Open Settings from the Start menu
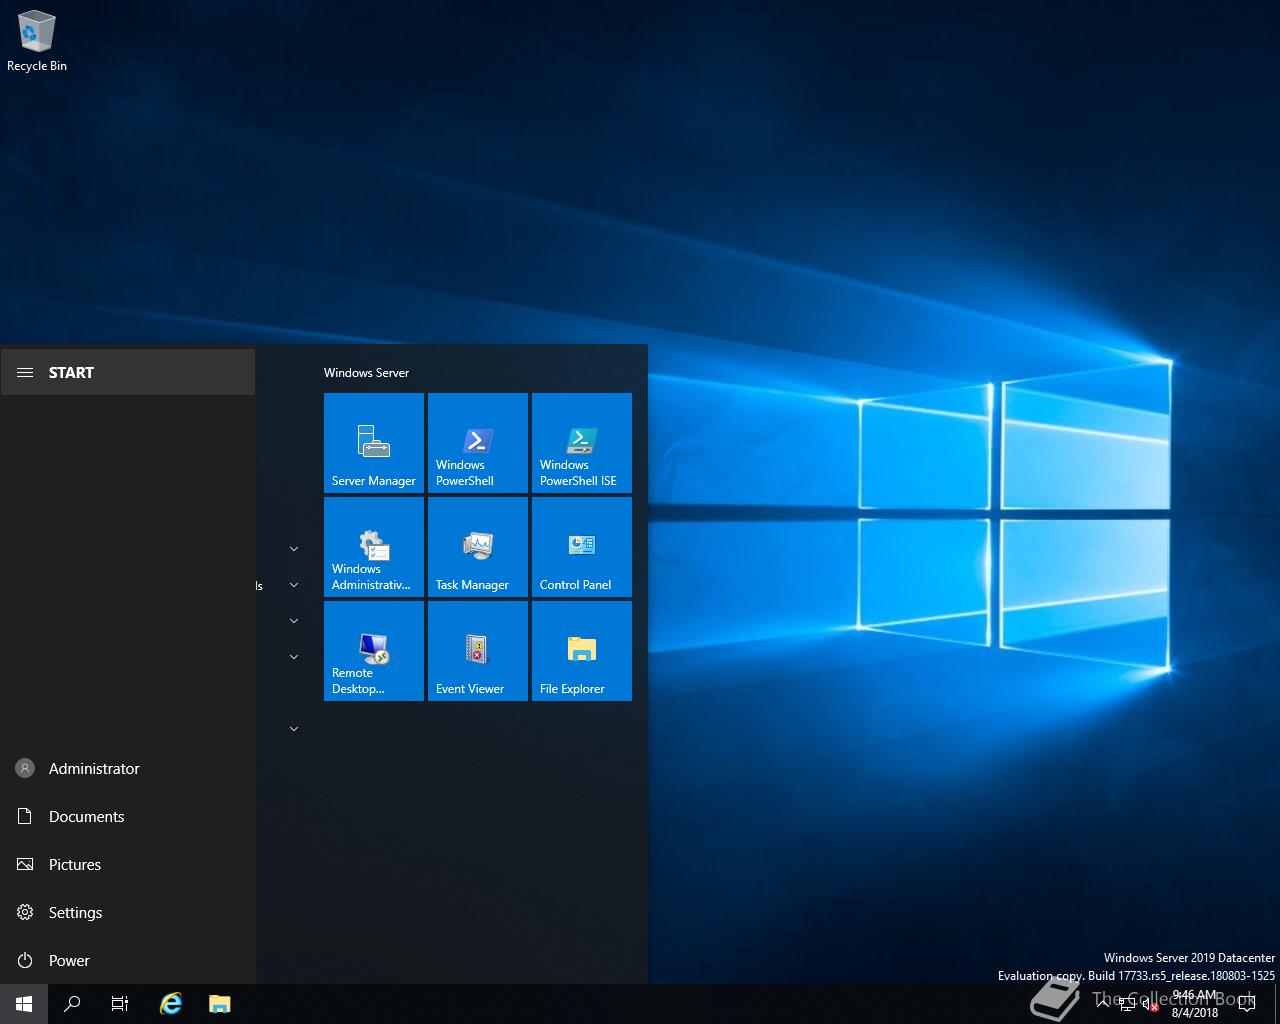This screenshot has width=1280, height=1024. pyautogui.click(x=128, y=912)
